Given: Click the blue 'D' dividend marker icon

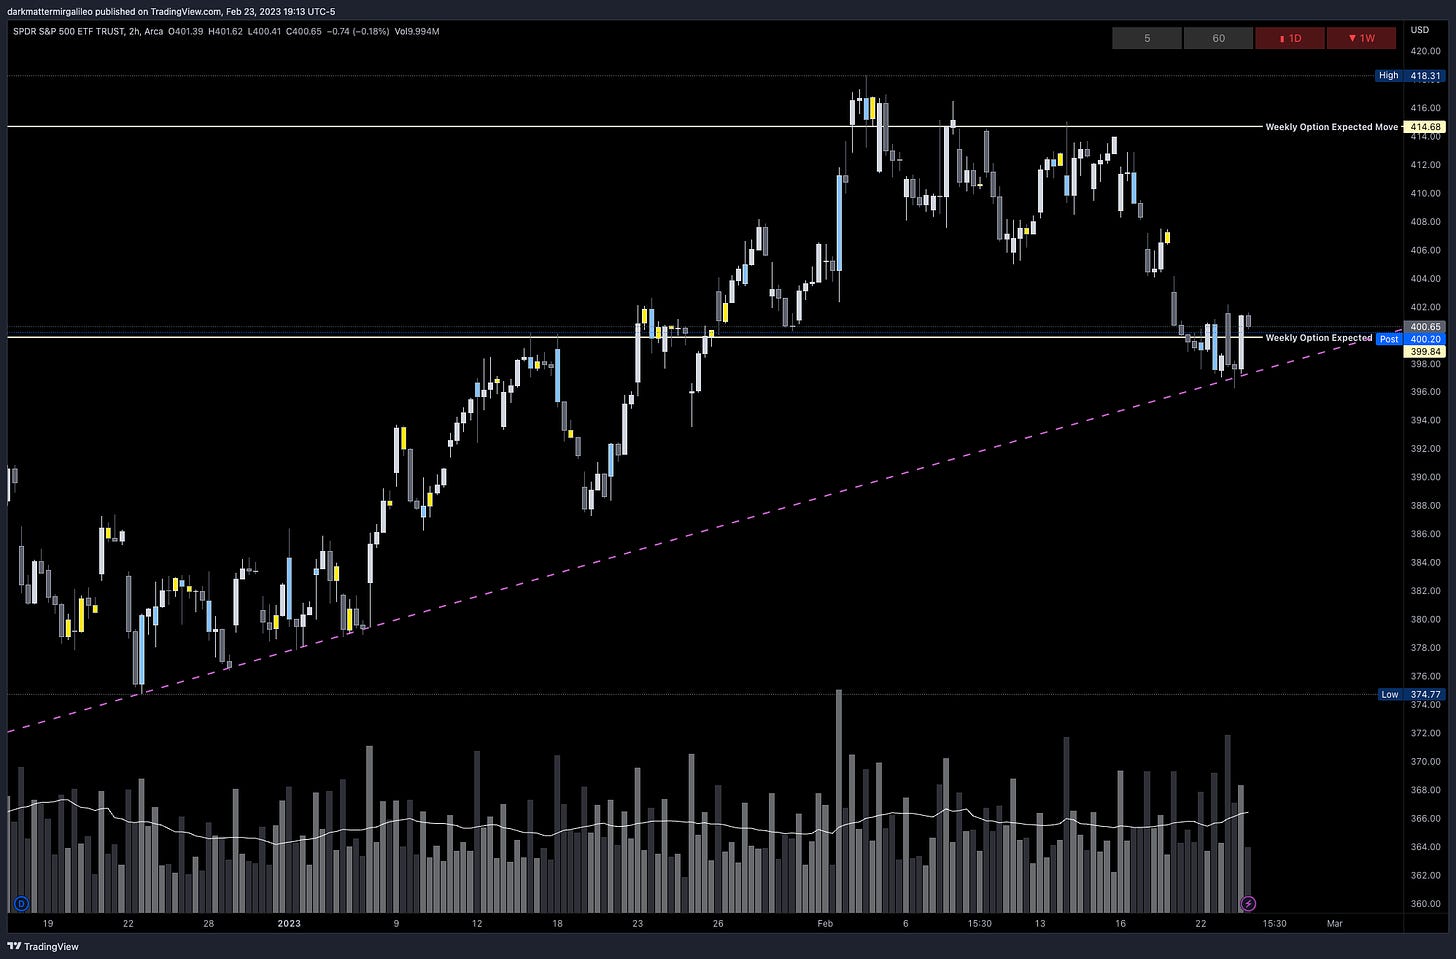Looking at the screenshot, I should (21, 904).
